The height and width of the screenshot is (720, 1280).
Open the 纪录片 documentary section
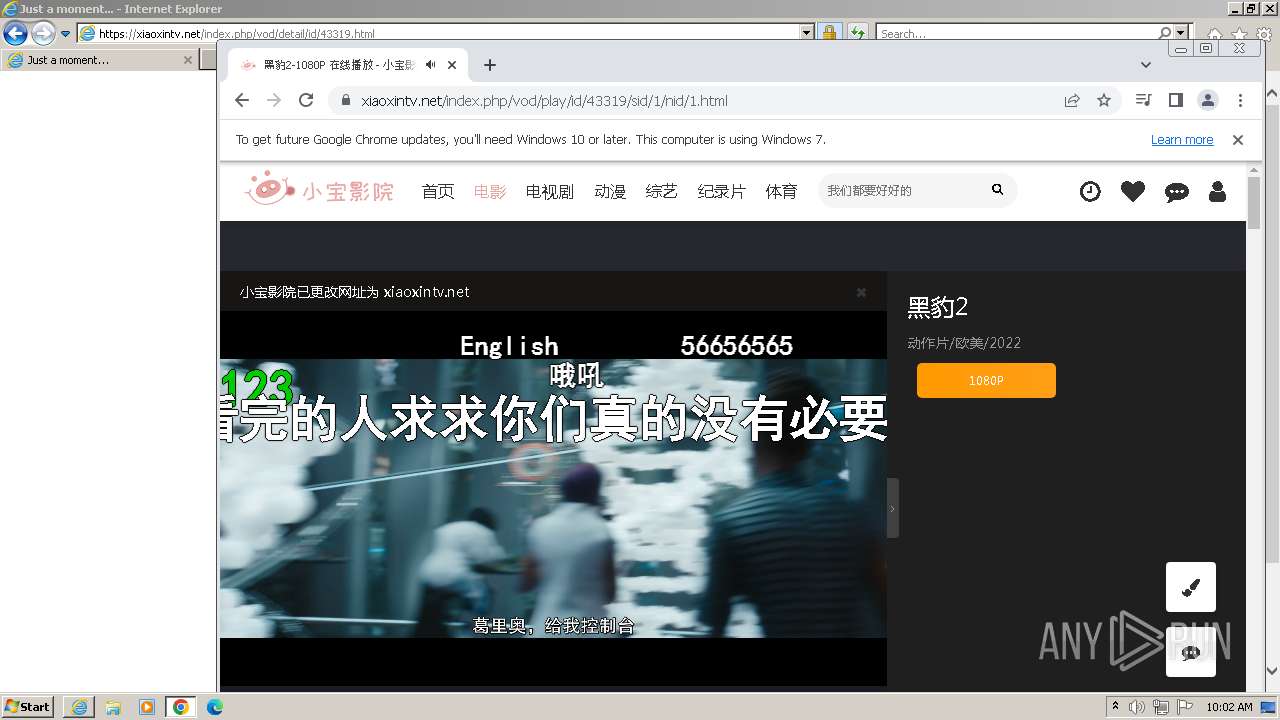pyautogui.click(x=722, y=191)
